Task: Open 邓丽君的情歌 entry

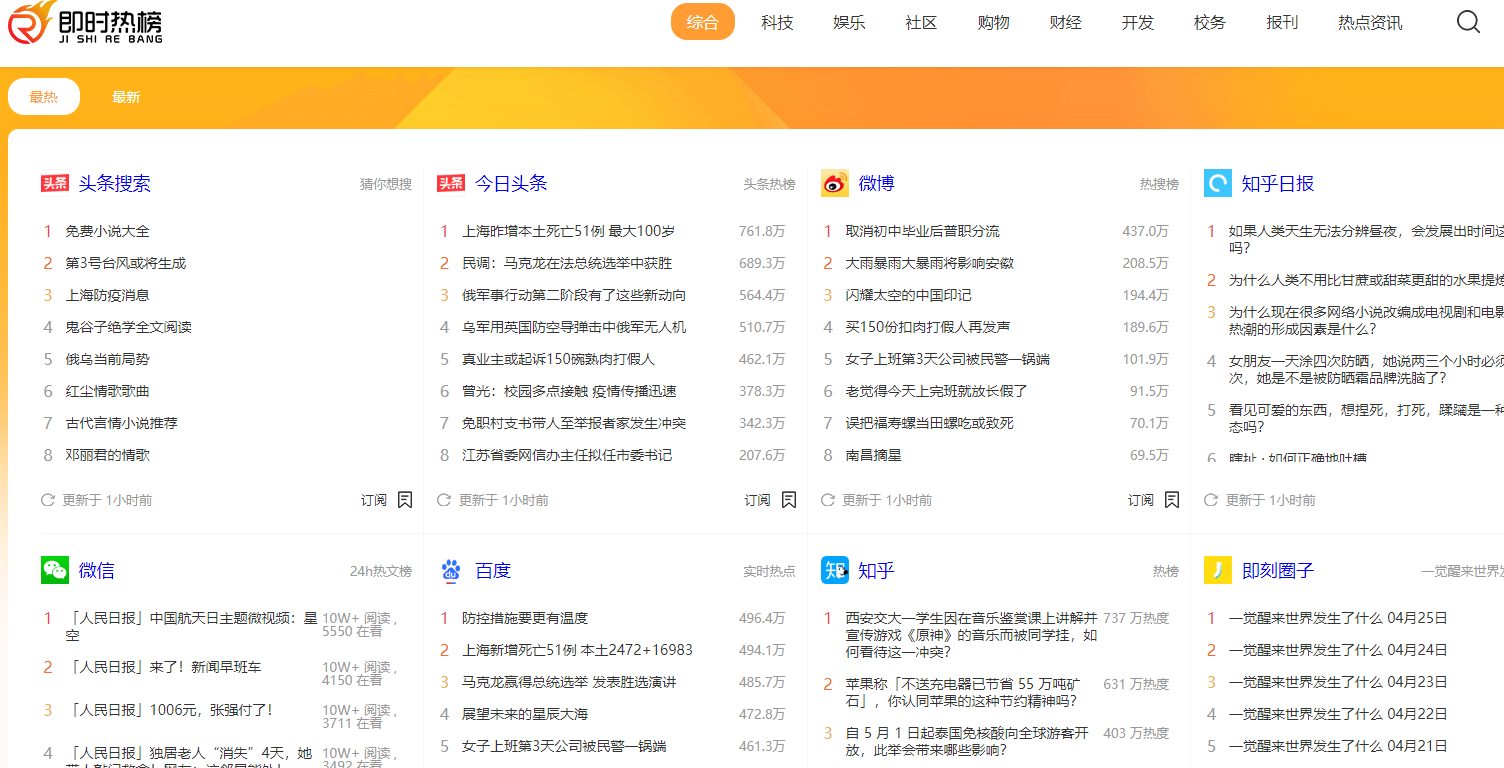Action: [108, 455]
